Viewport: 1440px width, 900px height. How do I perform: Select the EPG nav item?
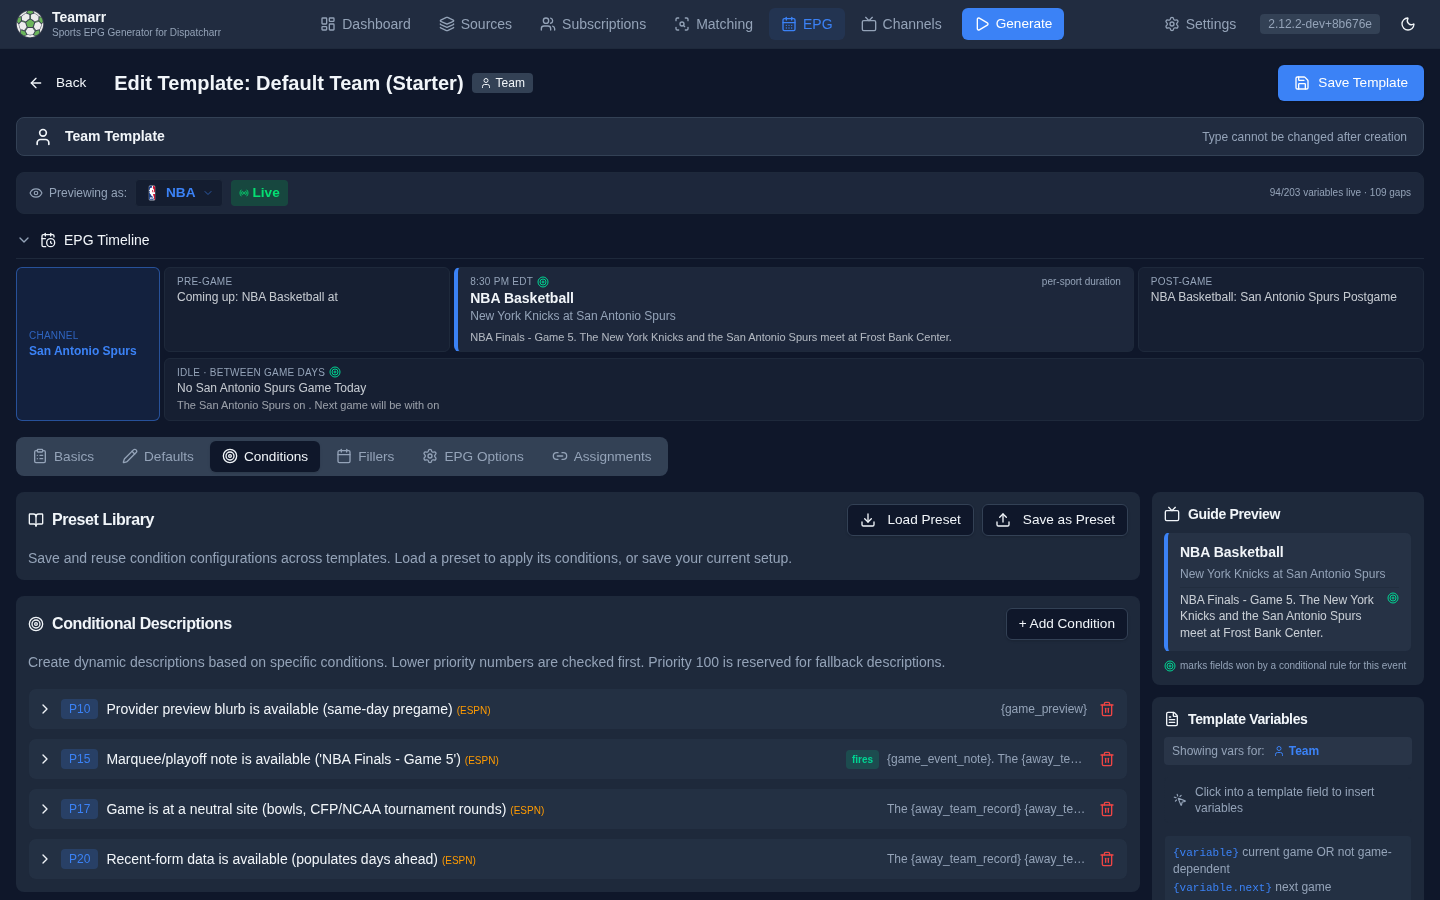[x=807, y=24]
